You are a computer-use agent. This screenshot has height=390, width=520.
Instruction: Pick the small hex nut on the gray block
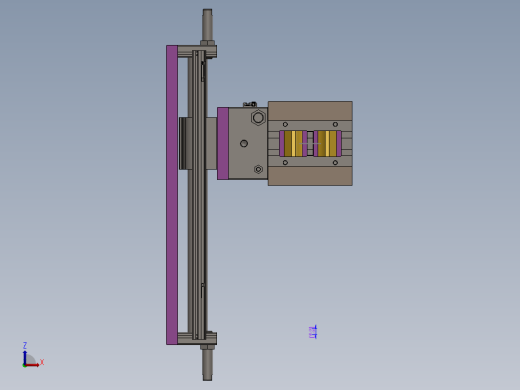tap(258, 169)
